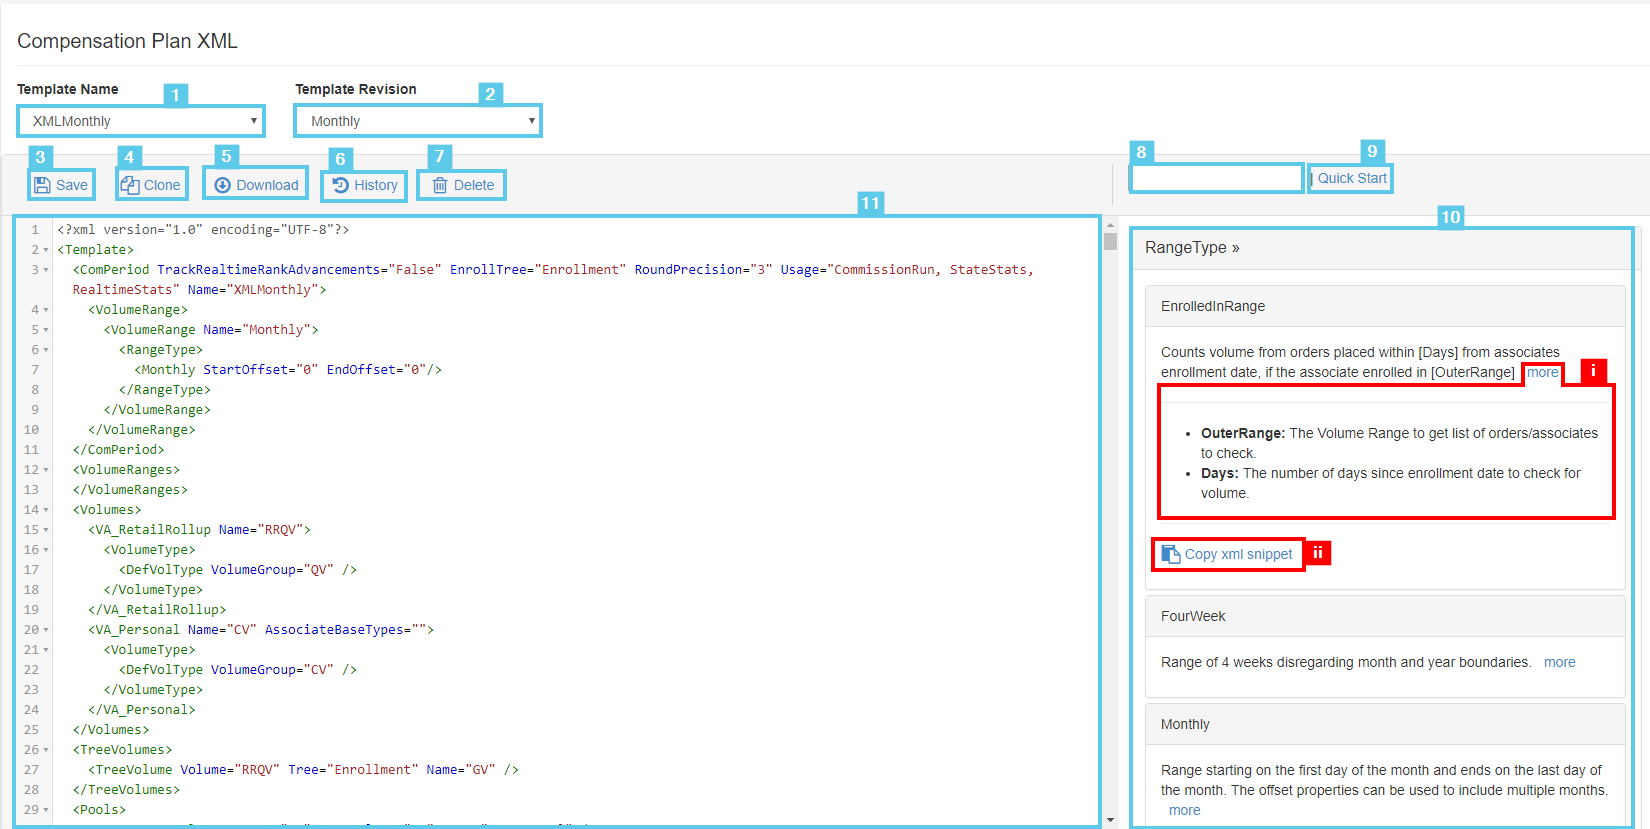The width and height of the screenshot is (1650, 829).
Task: Fold the VolumeRange block at line 4
Action: click(x=46, y=310)
